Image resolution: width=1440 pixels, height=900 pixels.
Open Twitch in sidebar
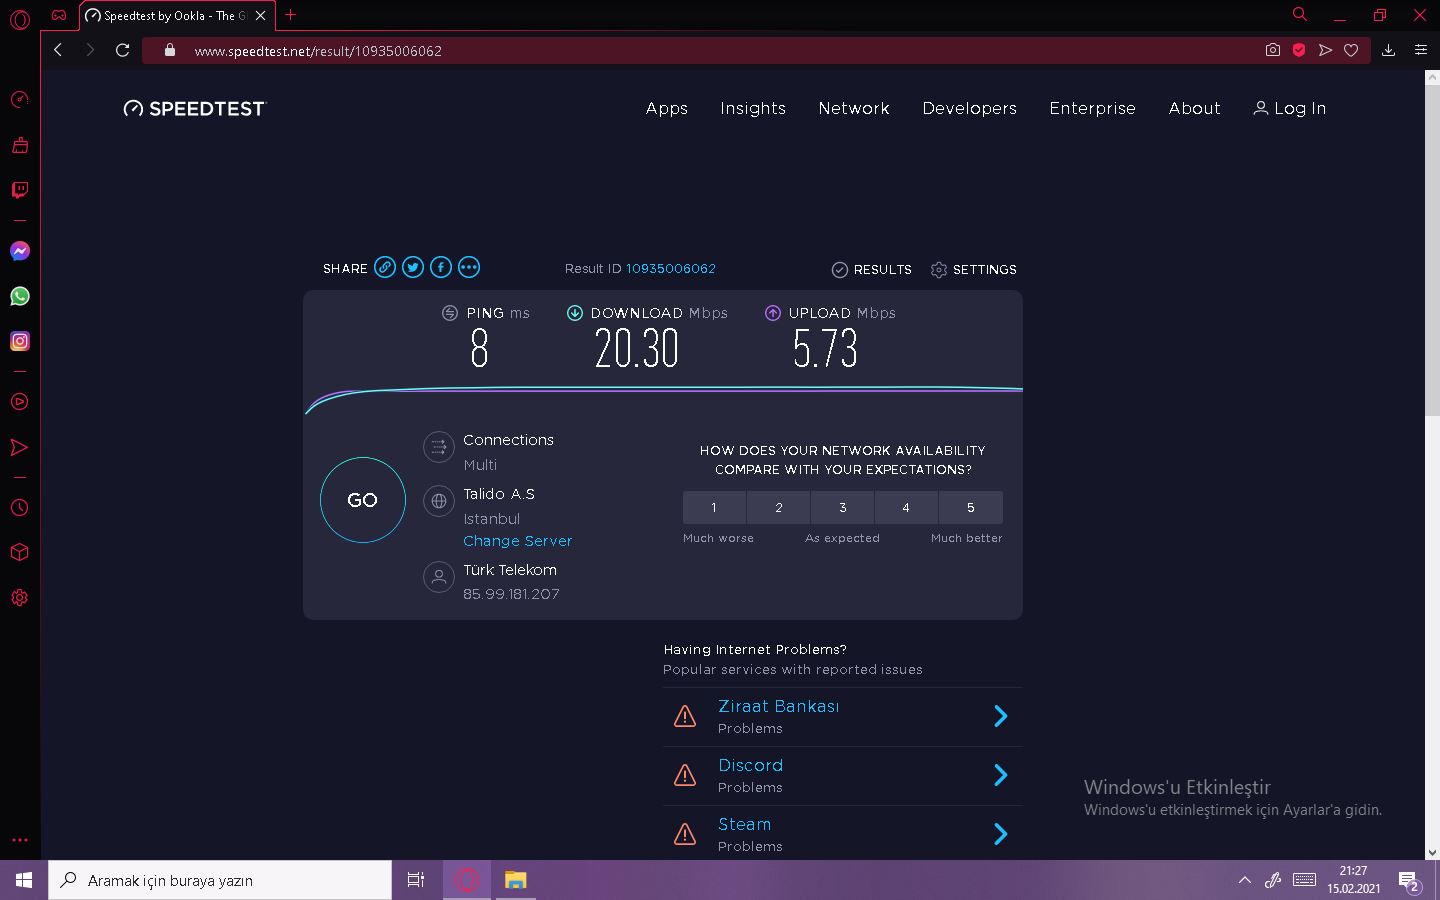[19, 190]
